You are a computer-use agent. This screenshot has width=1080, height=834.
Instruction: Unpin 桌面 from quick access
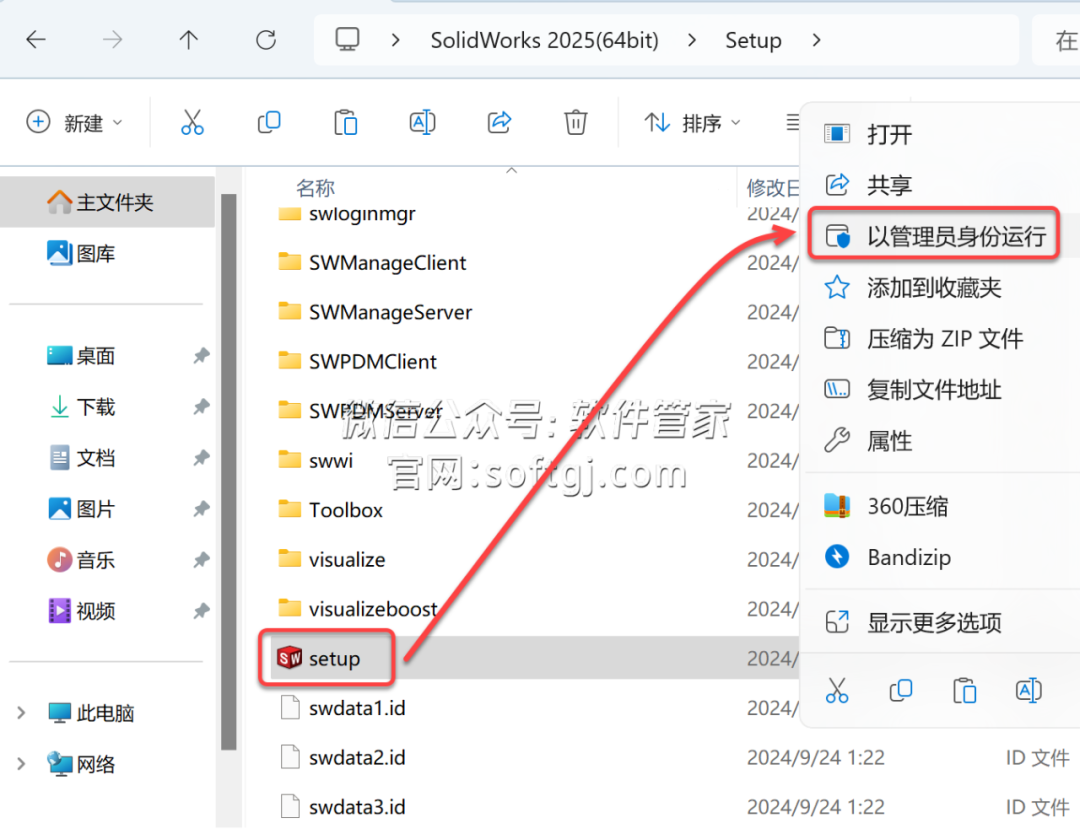coord(201,355)
